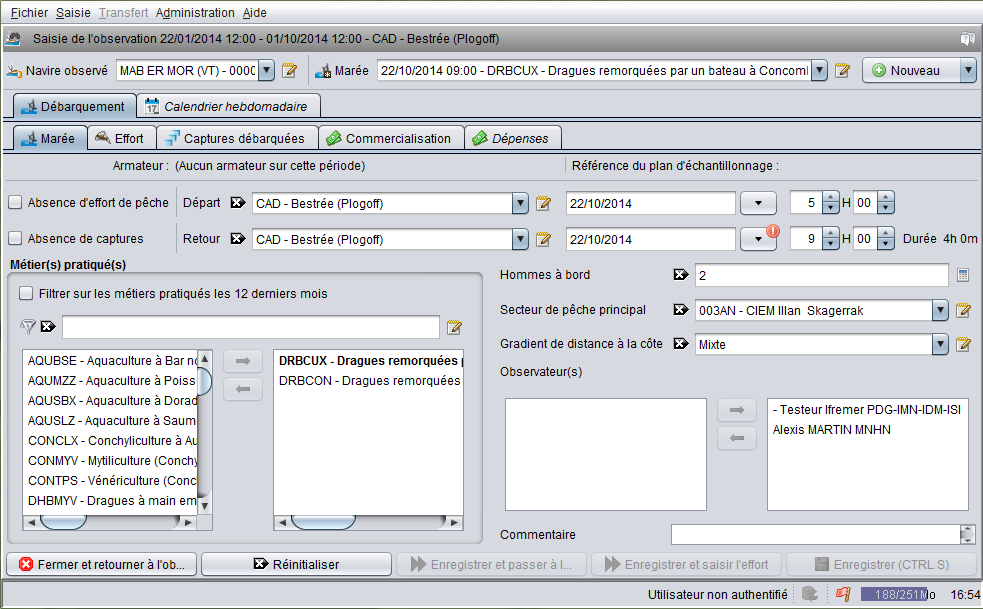Click the Commentaire text field
The height and width of the screenshot is (609, 983).
coord(814,534)
